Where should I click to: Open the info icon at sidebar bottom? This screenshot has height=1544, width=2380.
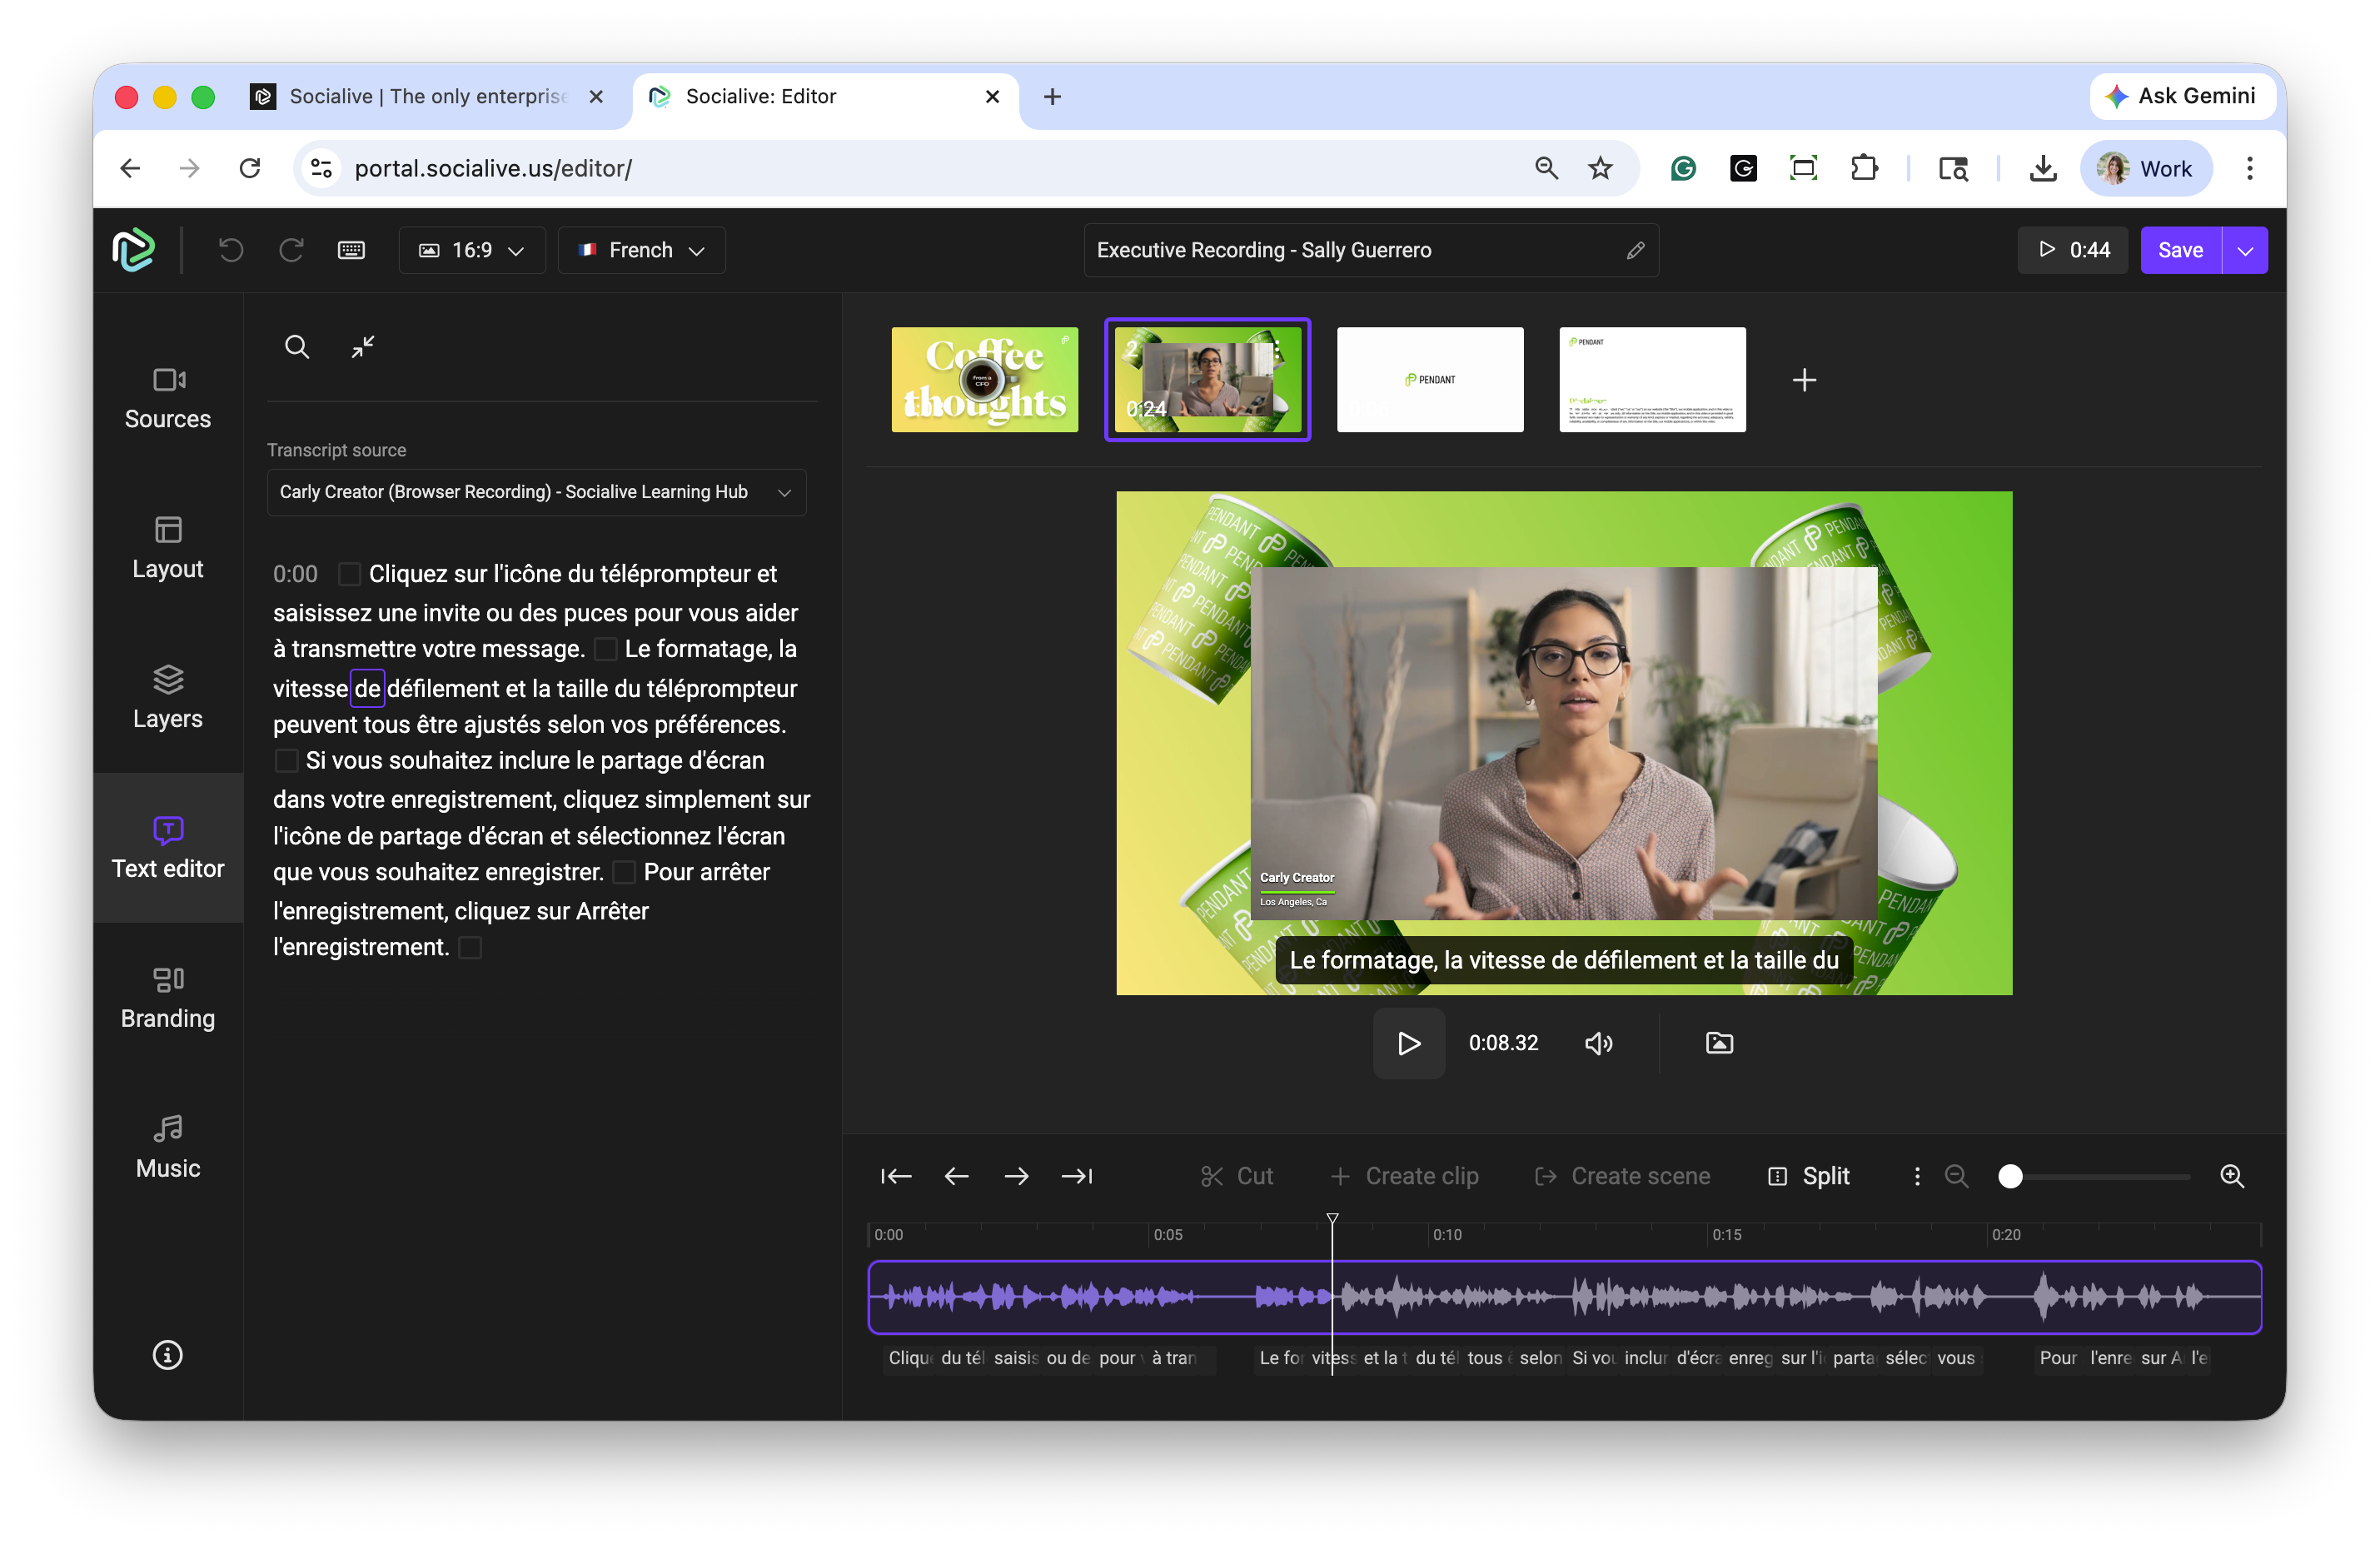(167, 1355)
